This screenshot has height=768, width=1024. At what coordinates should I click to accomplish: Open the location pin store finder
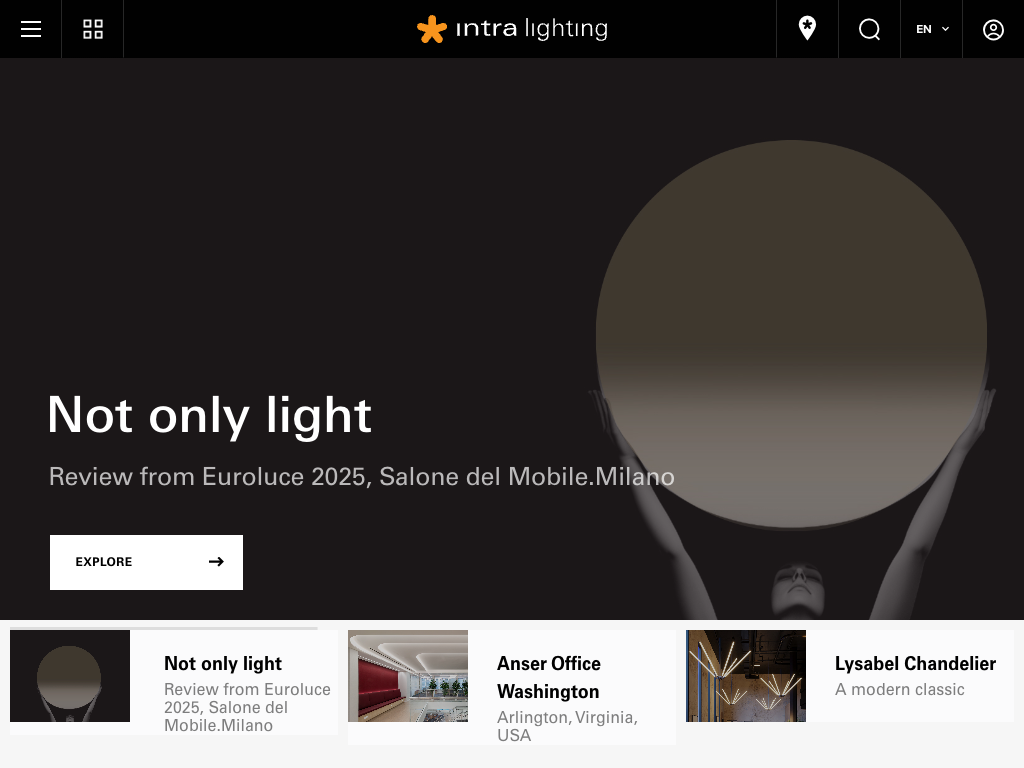(807, 29)
